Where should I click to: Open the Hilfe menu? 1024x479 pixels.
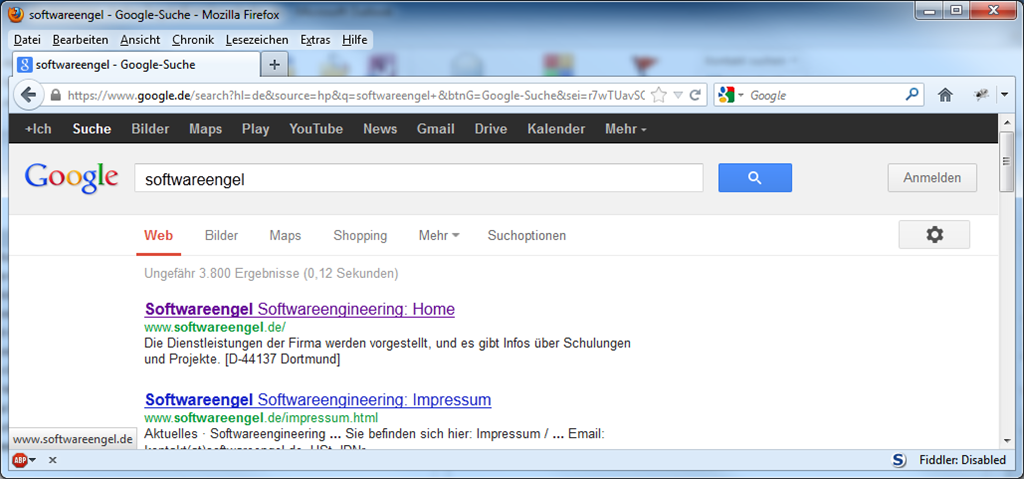(x=355, y=40)
